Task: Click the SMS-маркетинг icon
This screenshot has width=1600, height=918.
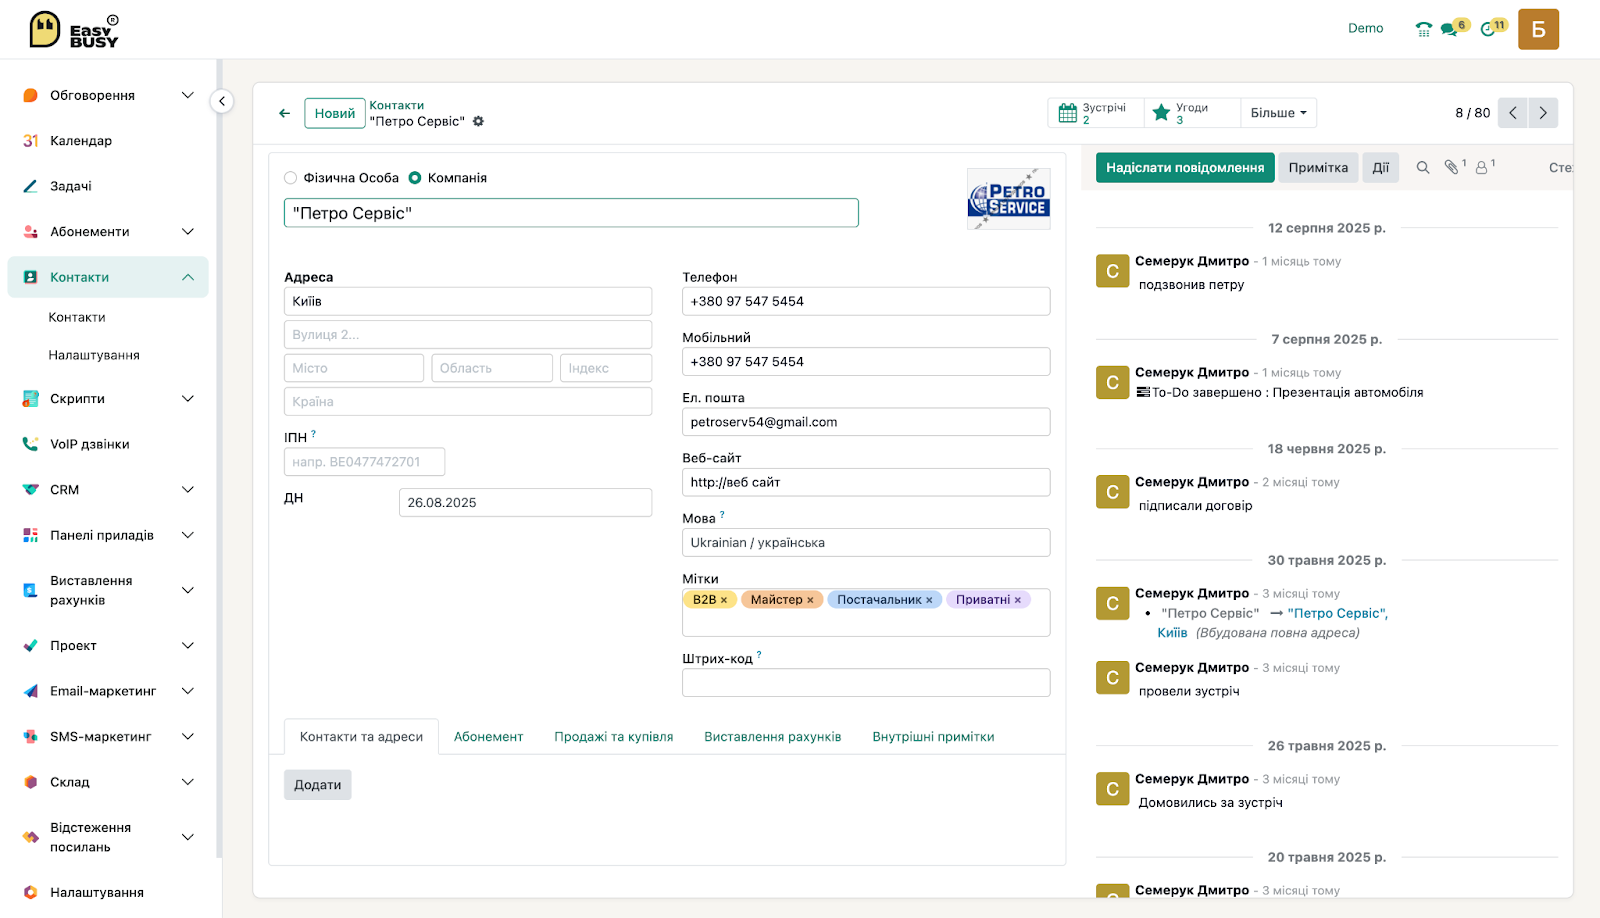Action: click(x=30, y=737)
